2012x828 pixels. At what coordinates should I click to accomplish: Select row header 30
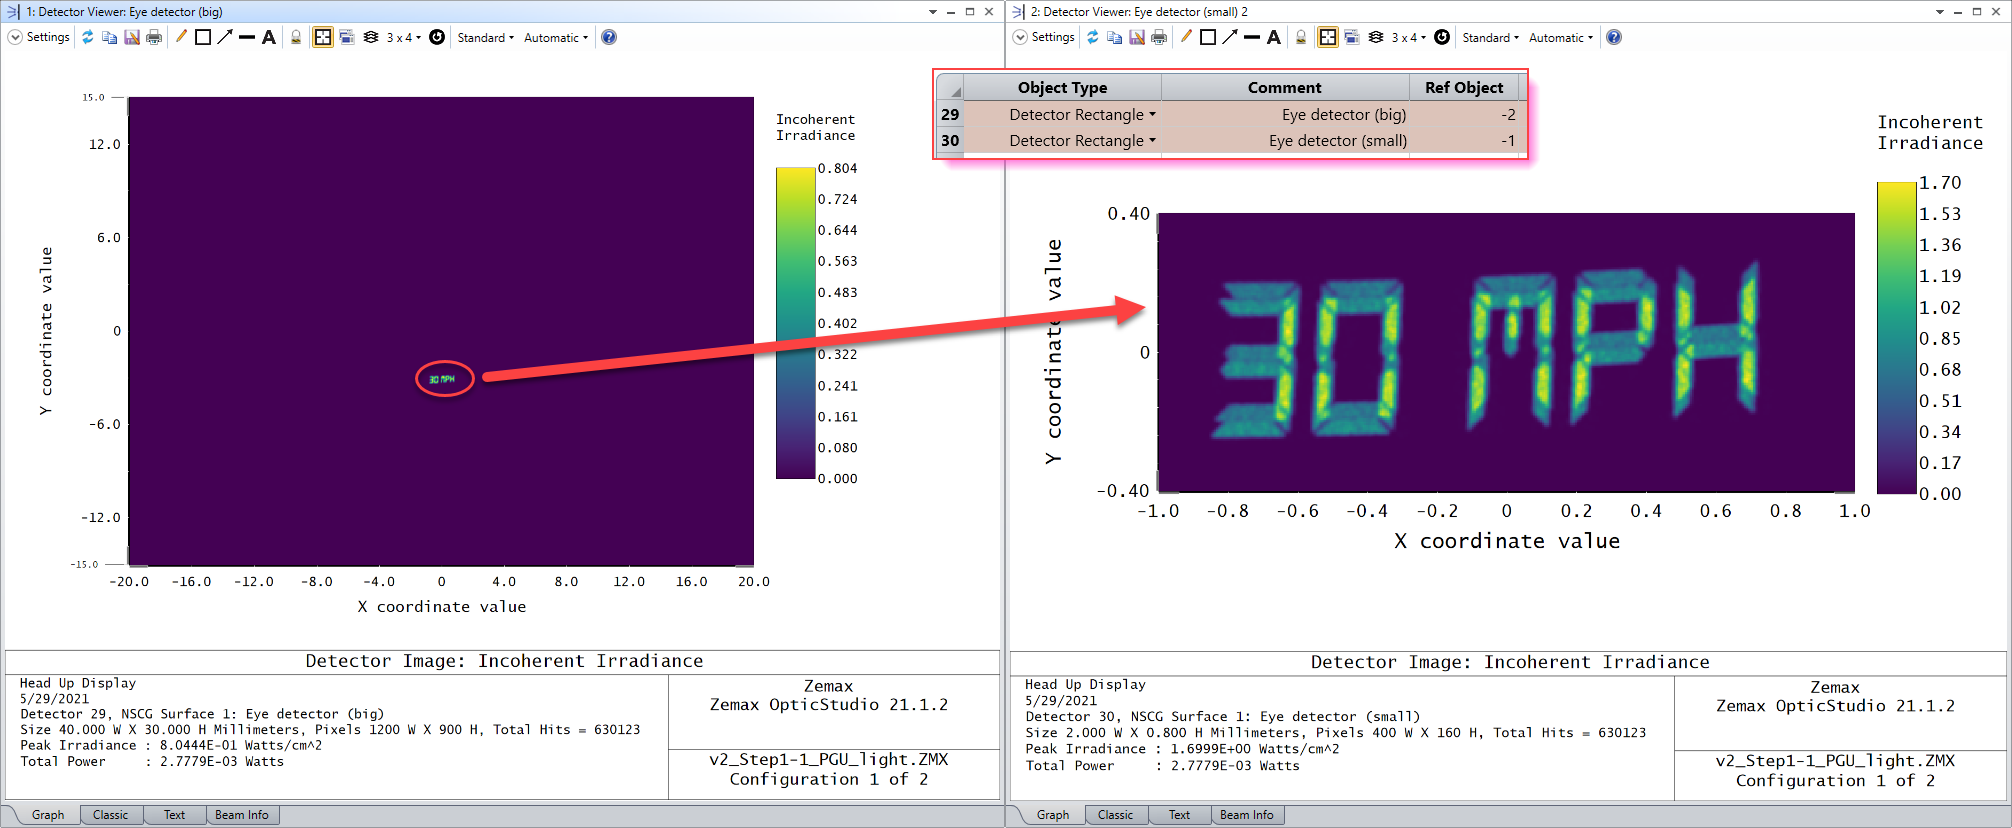point(950,140)
